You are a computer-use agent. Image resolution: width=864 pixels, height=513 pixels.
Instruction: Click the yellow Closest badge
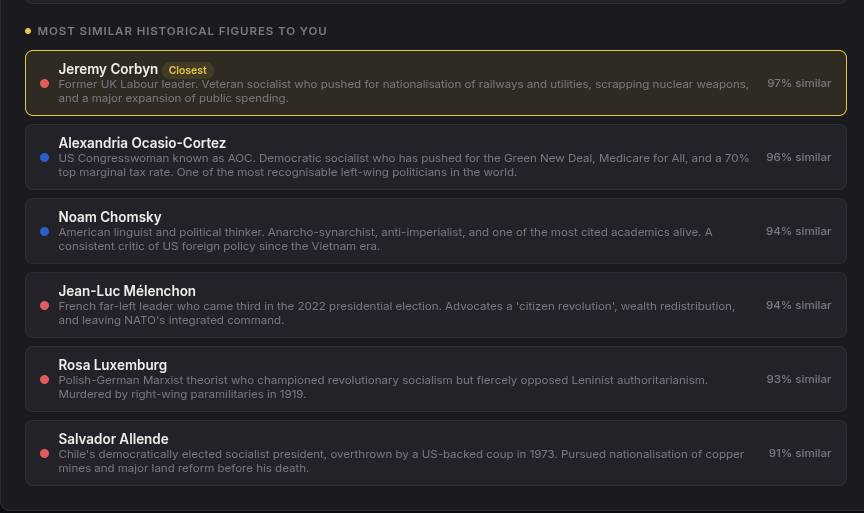[187, 70]
